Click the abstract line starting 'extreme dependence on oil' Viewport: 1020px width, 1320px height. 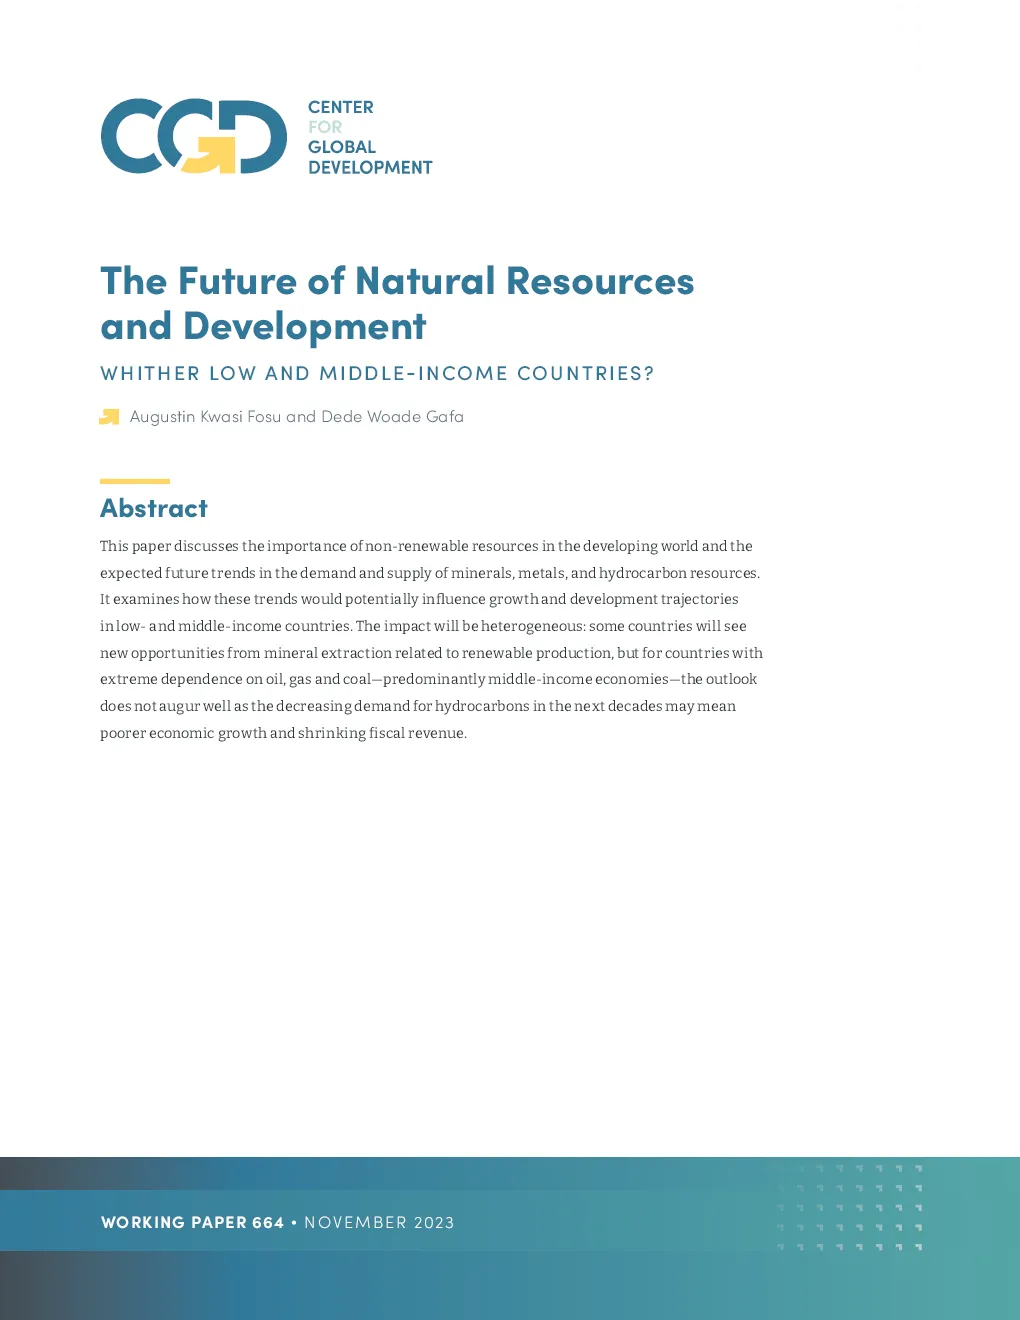point(428,679)
